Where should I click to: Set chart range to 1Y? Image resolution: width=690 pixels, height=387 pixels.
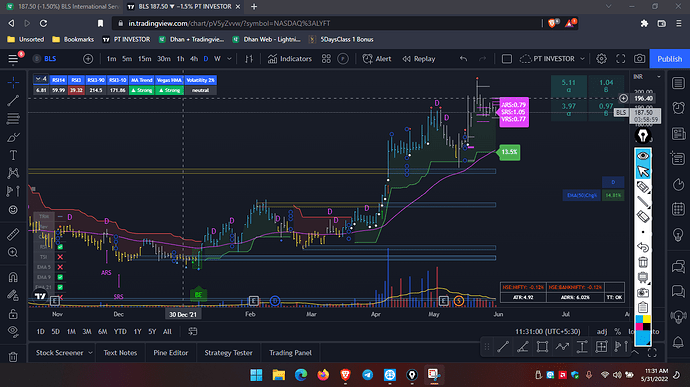pyautogui.click(x=137, y=332)
